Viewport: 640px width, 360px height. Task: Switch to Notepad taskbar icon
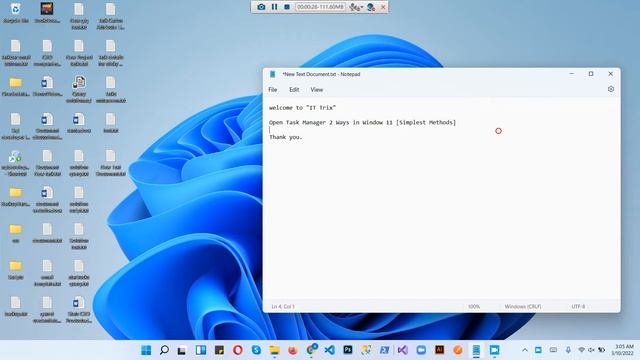(x=476, y=350)
